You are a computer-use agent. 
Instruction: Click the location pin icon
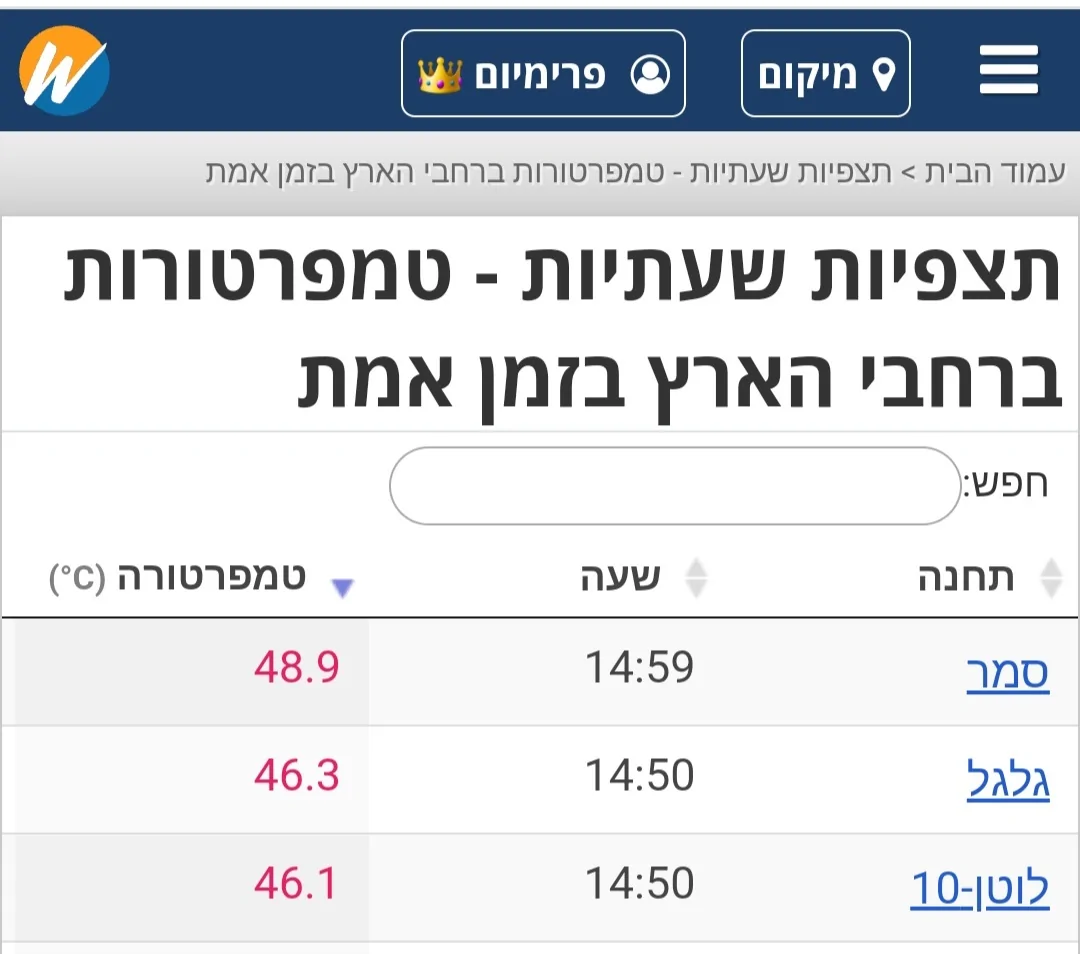[x=884, y=74]
